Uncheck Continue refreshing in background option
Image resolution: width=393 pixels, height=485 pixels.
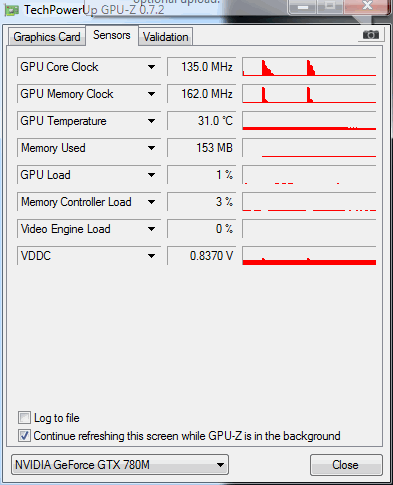(24, 435)
